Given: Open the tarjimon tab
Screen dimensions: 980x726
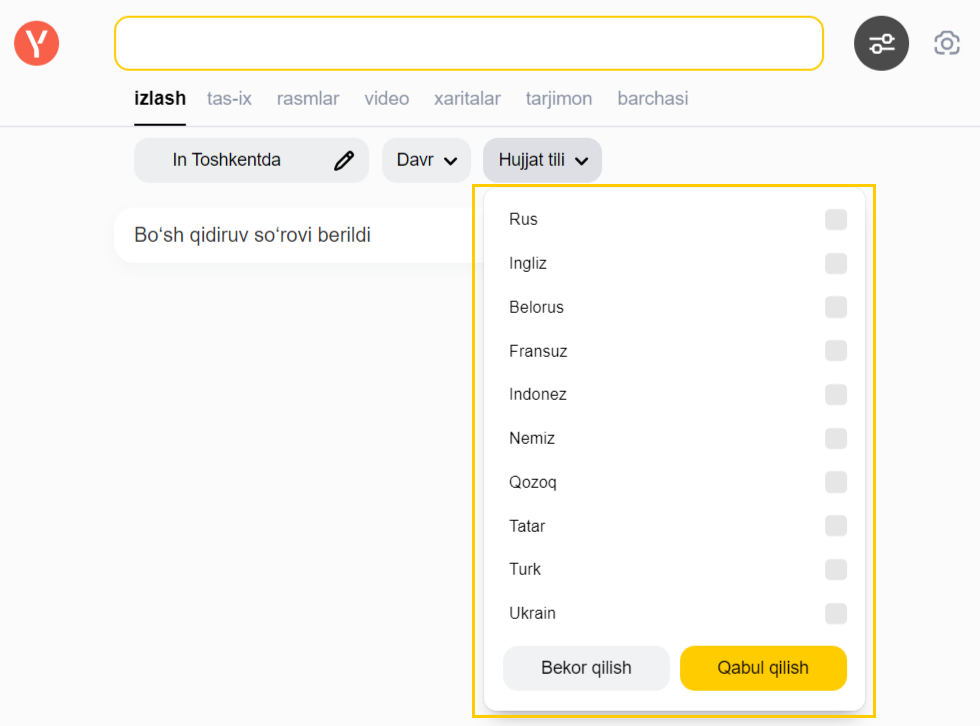Looking at the screenshot, I should point(559,99).
